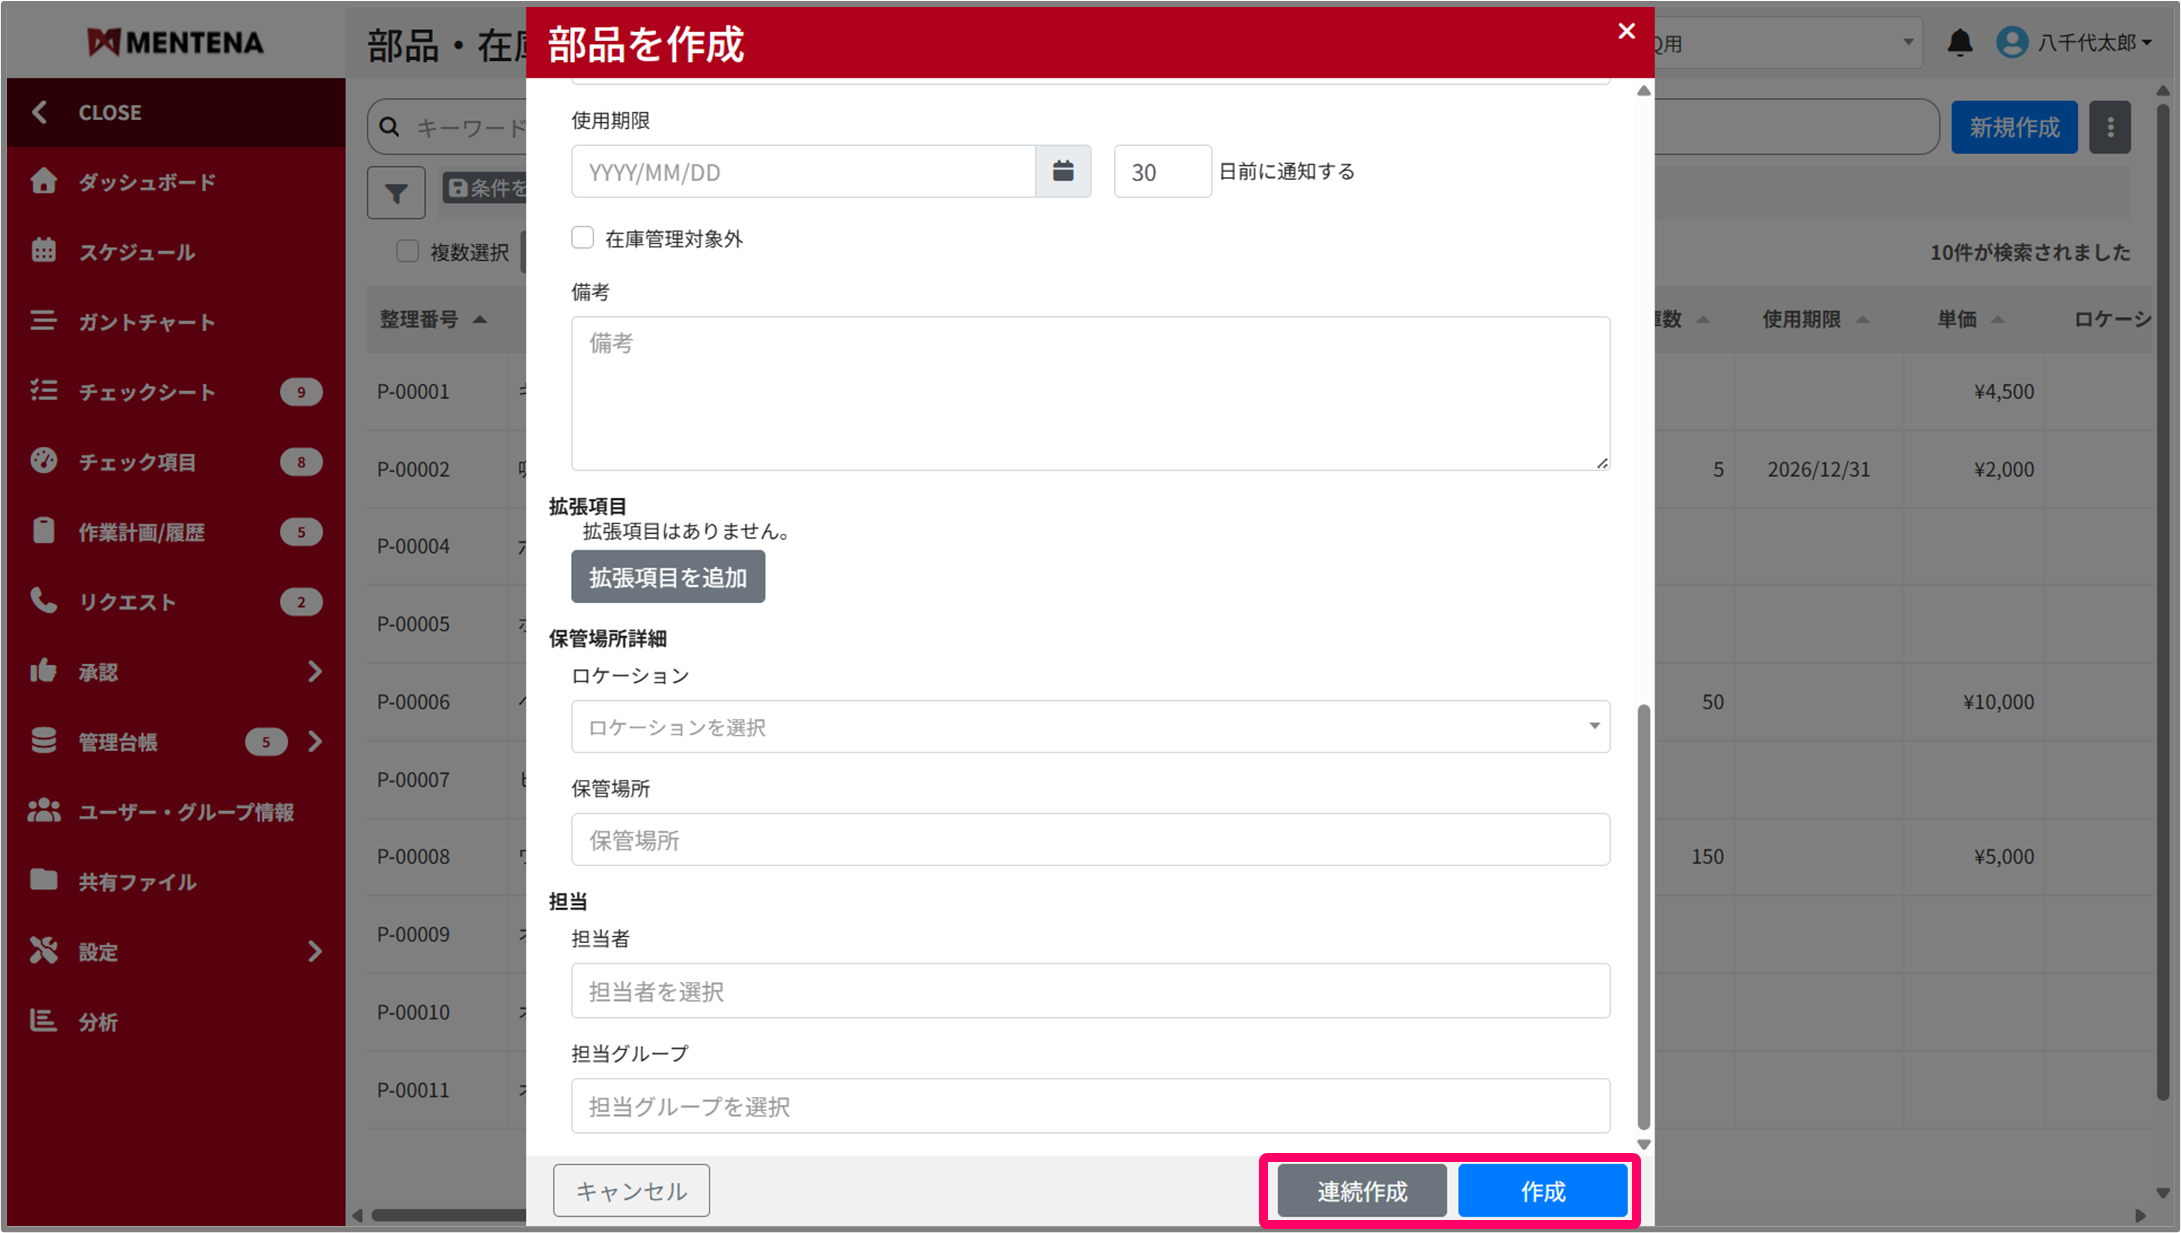Click the filter funnel icon
The width and height of the screenshot is (2181, 1233).
click(396, 192)
